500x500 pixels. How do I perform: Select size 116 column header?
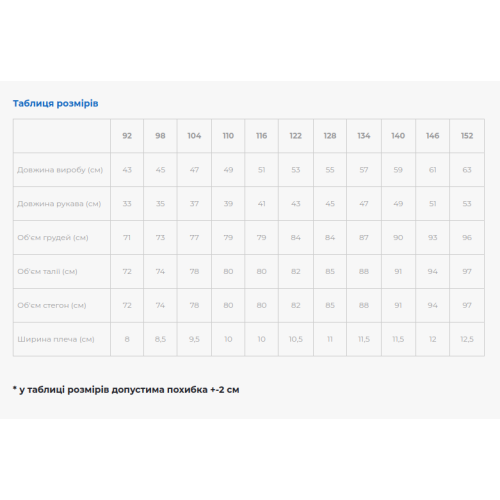pyautogui.click(x=262, y=136)
